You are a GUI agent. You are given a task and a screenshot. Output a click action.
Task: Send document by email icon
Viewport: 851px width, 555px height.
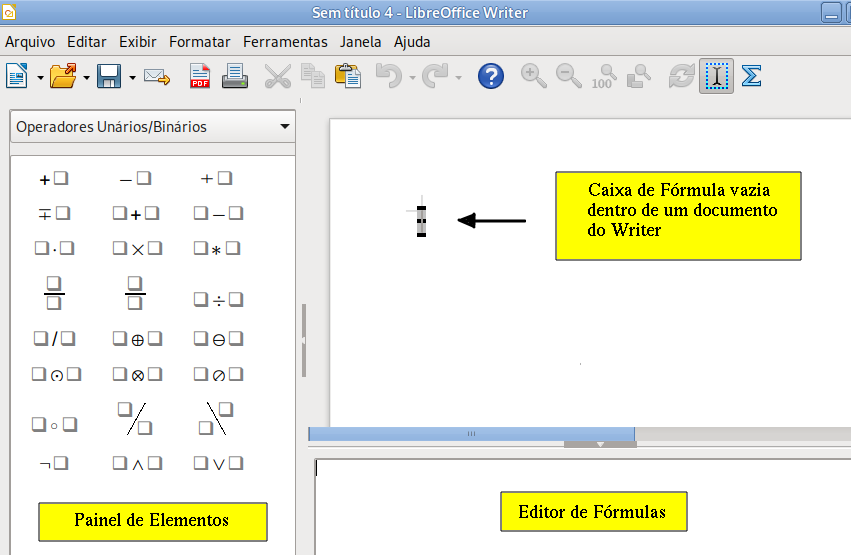[x=157, y=76]
